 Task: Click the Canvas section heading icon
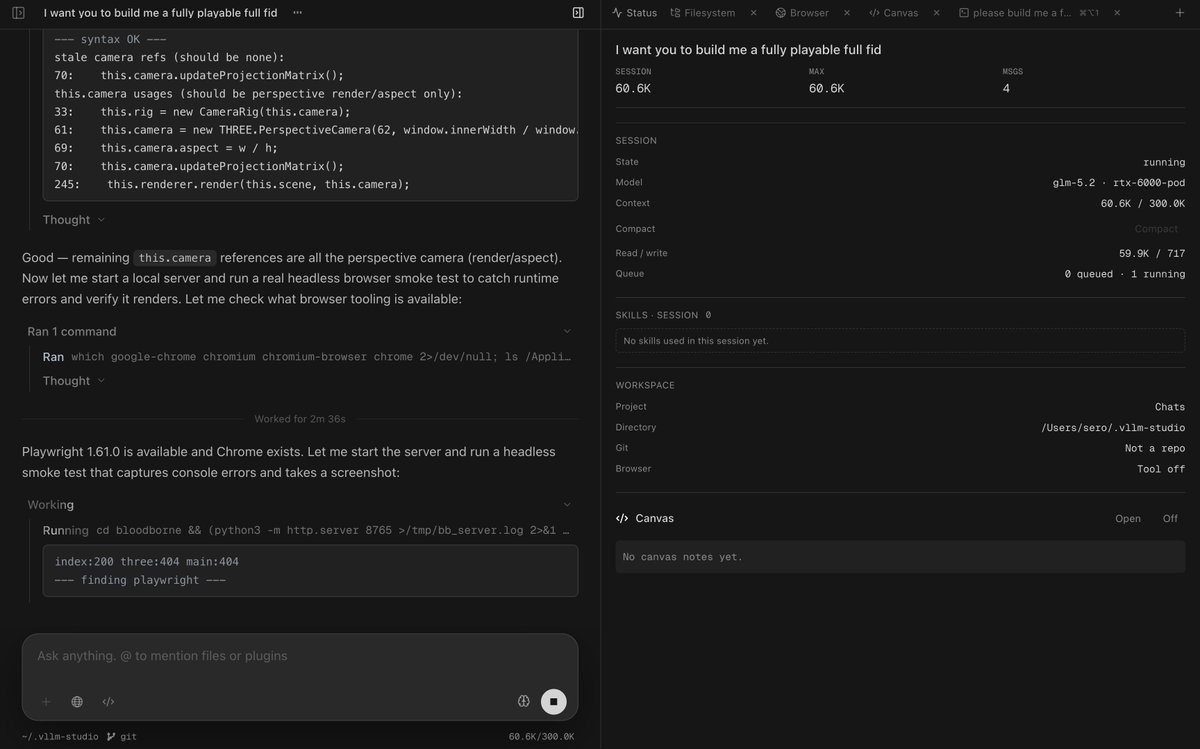point(622,519)
